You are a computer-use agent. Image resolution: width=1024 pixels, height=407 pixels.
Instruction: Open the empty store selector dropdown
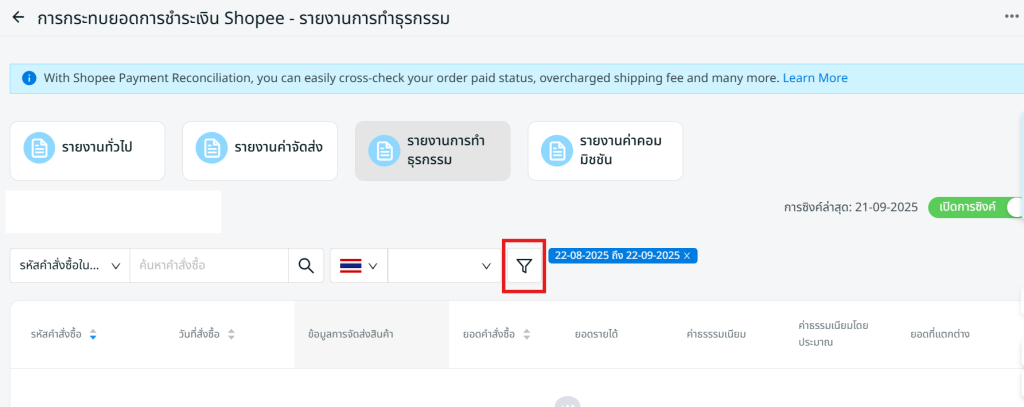pos(443,266)
